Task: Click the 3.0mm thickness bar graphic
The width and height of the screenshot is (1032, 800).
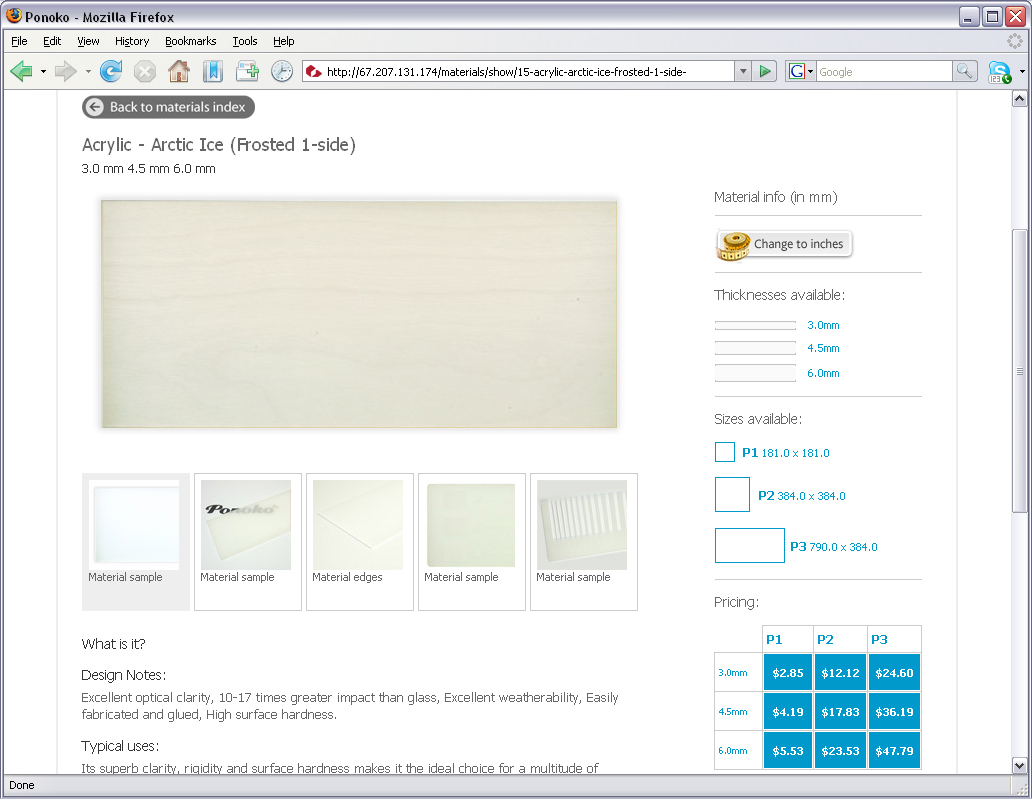Action: tap(756, 325)
